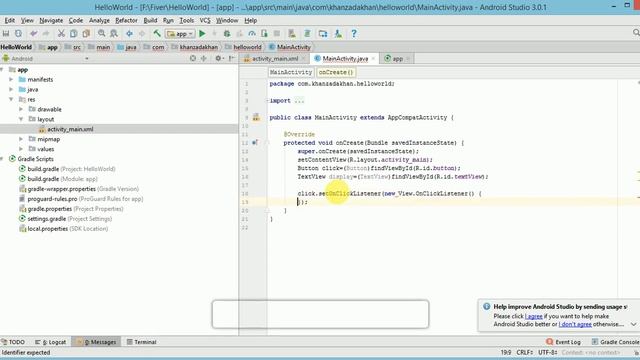This screenshot has width=640, height=360.
Task: Switch to the app editor tab
Action: coord(397,58)
